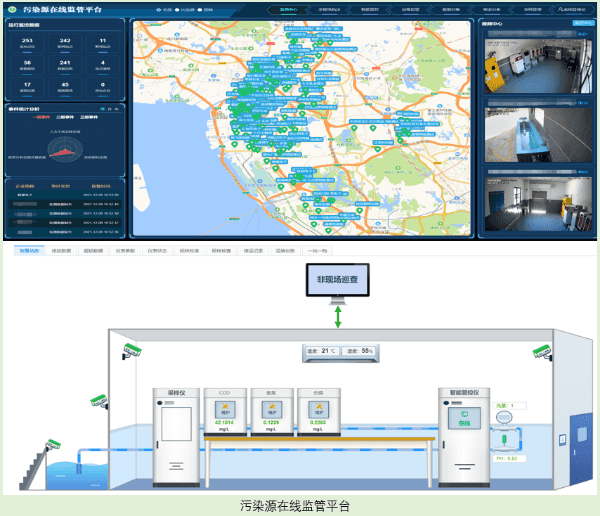Click the button at the top-right of the video panel

pos(574,21)
